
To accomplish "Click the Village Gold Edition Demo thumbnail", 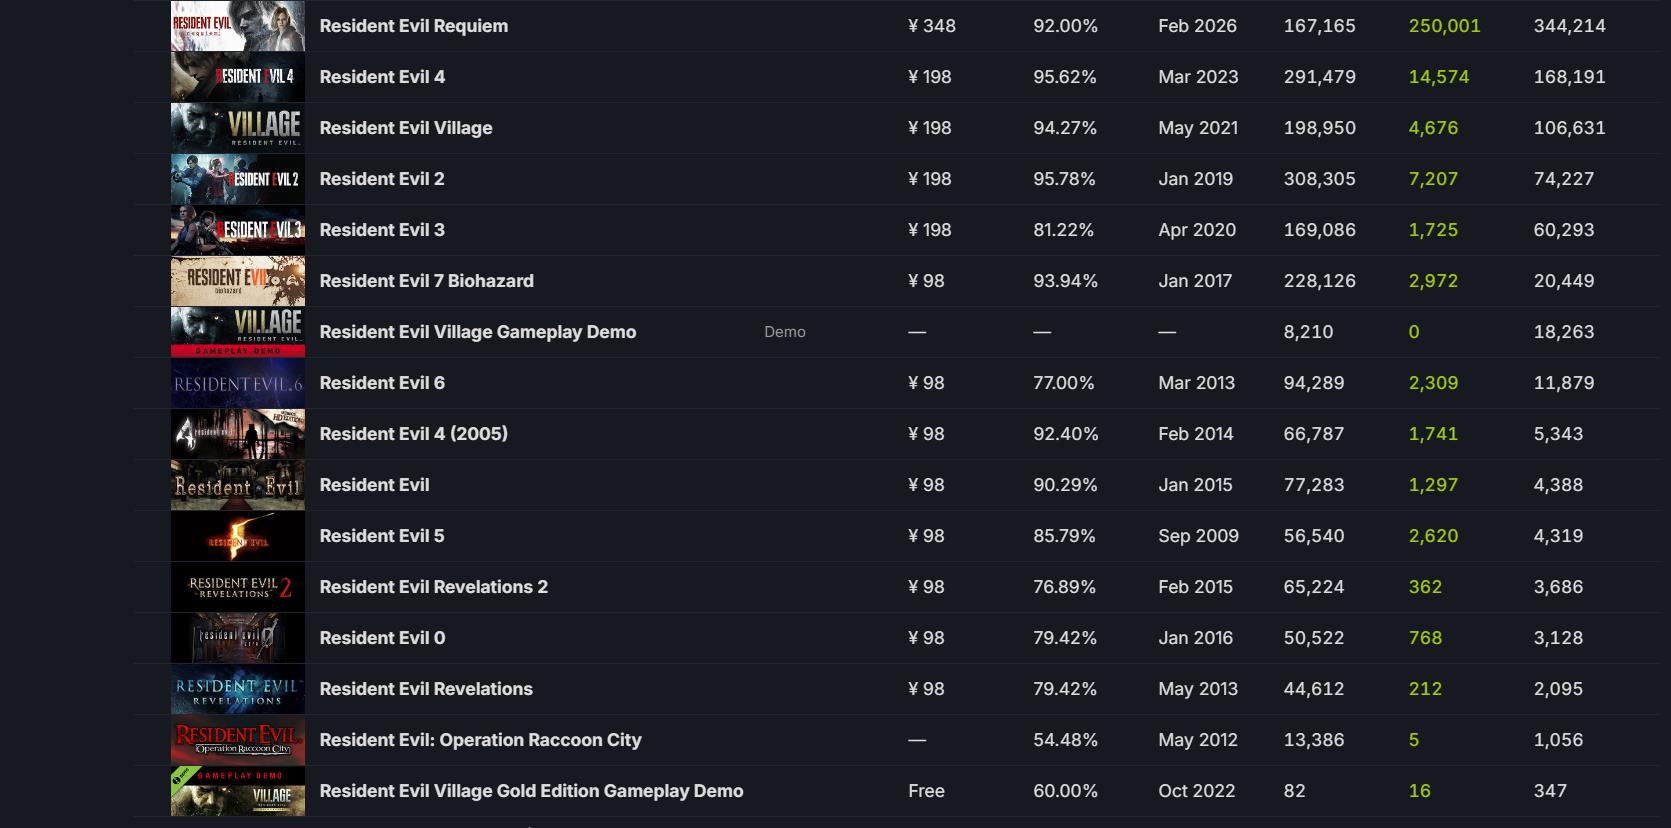I will (238, 791).
